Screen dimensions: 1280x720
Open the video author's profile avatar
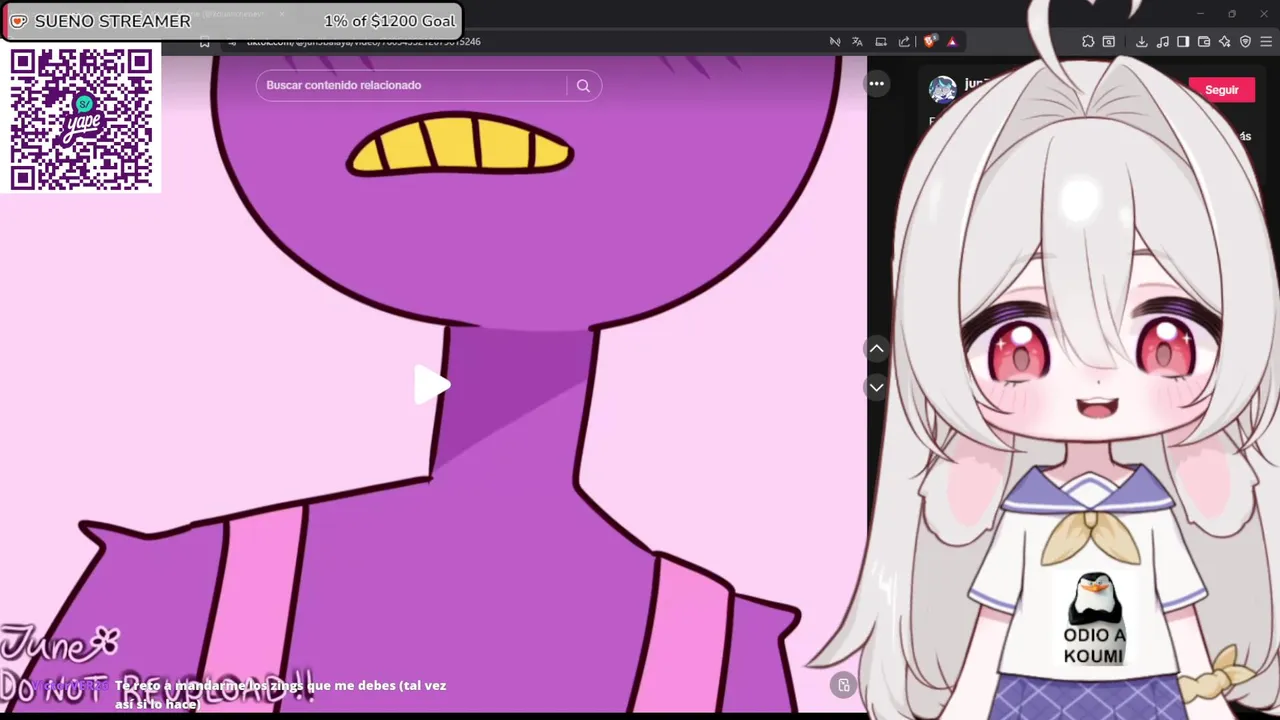click(x=942, y=90)
